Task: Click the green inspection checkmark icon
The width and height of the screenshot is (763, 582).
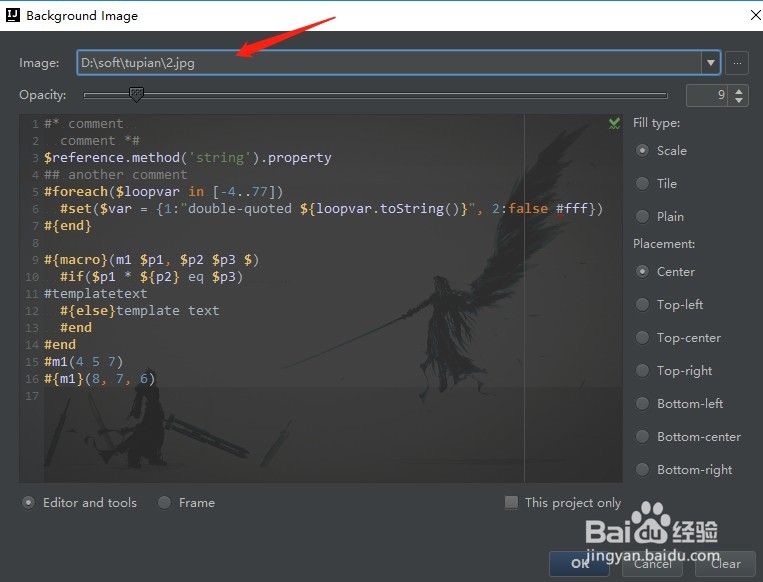Action: [x=614, y=124]
